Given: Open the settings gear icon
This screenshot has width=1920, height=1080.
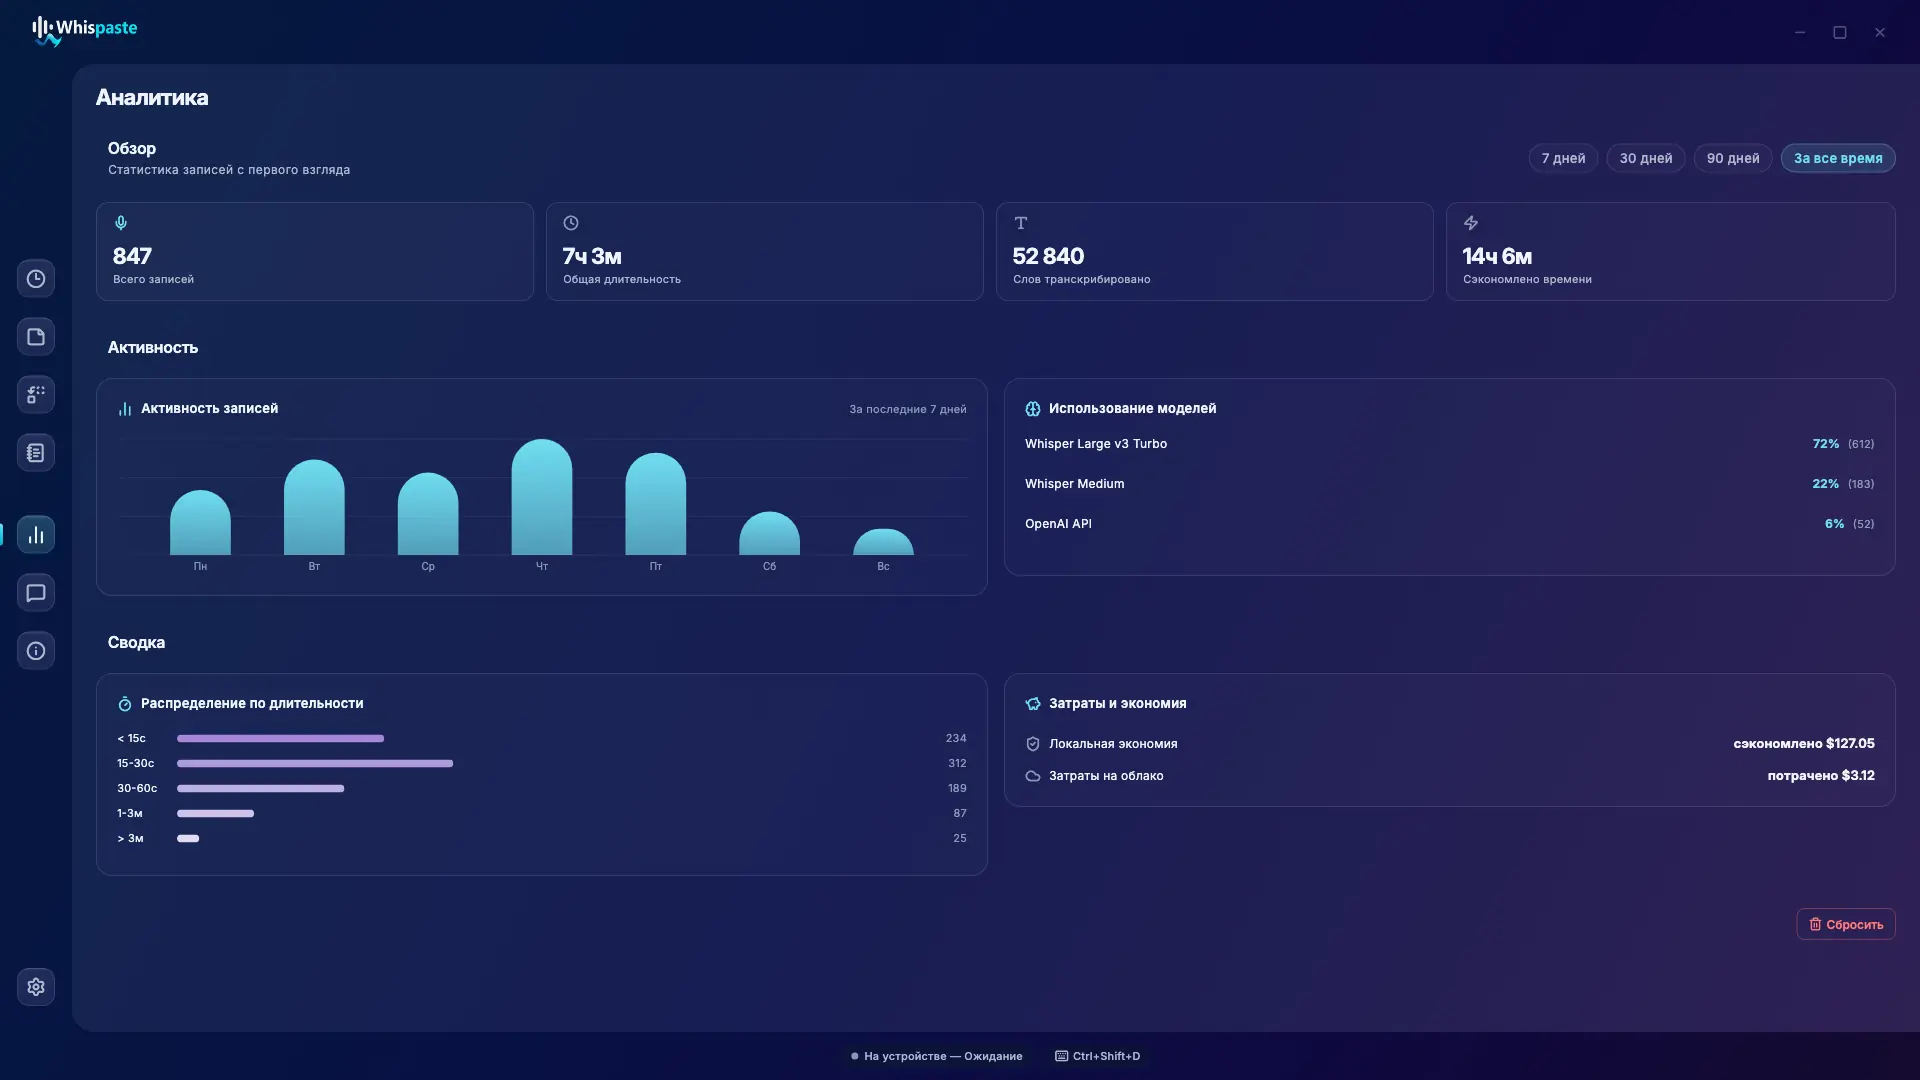Looking at the screenshot, I should (x=36, y=987).
